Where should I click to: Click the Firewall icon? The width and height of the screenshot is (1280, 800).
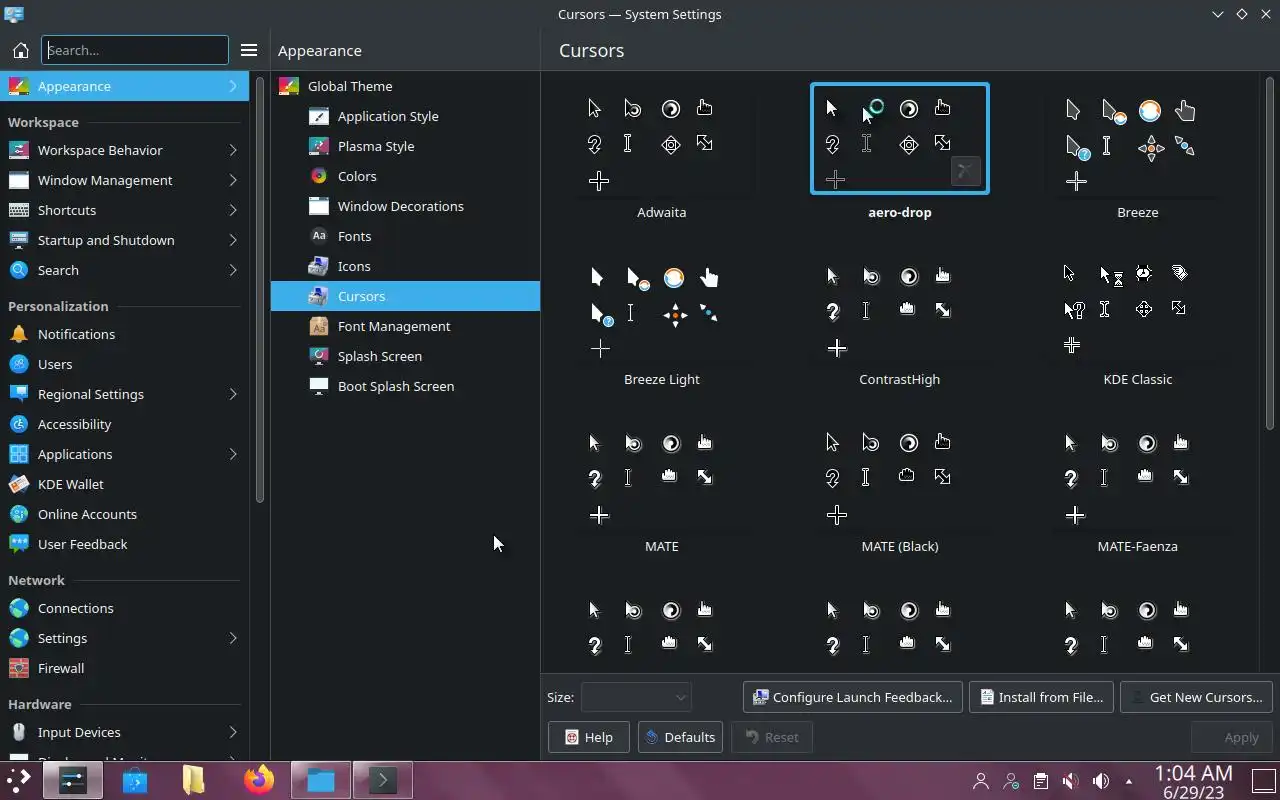pos(19,668)
